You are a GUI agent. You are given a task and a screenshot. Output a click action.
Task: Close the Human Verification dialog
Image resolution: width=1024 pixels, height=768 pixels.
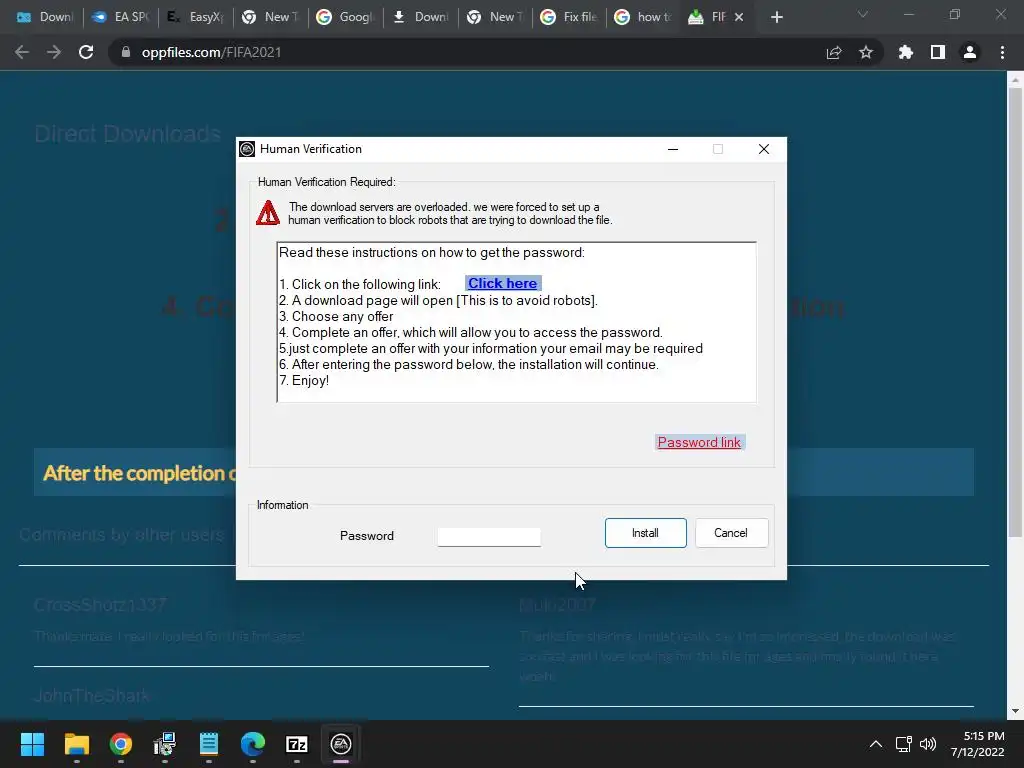pyautogui.click(x=763, y=149)
